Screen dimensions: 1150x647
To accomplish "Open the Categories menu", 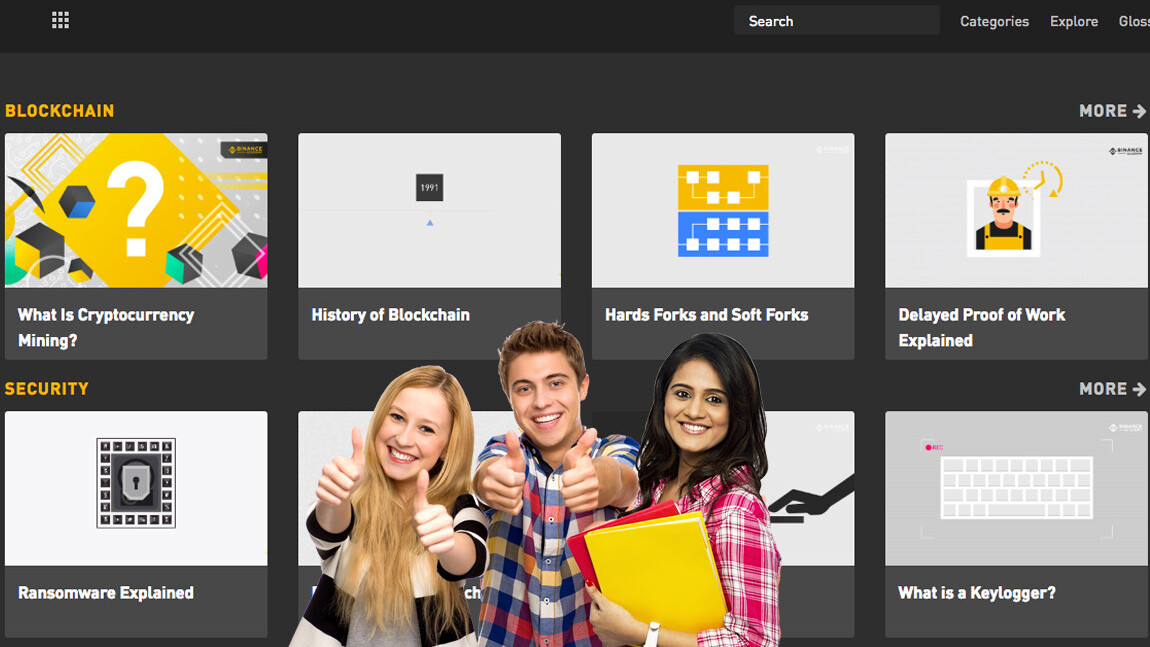I will point(994,21).
